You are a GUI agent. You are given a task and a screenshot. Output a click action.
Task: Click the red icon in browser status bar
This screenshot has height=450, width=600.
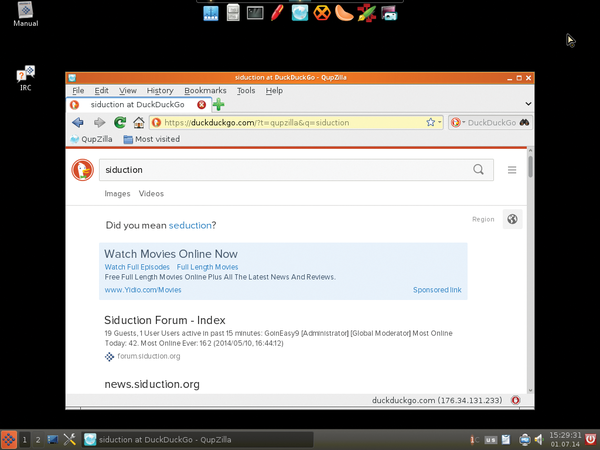coord(515,400)
